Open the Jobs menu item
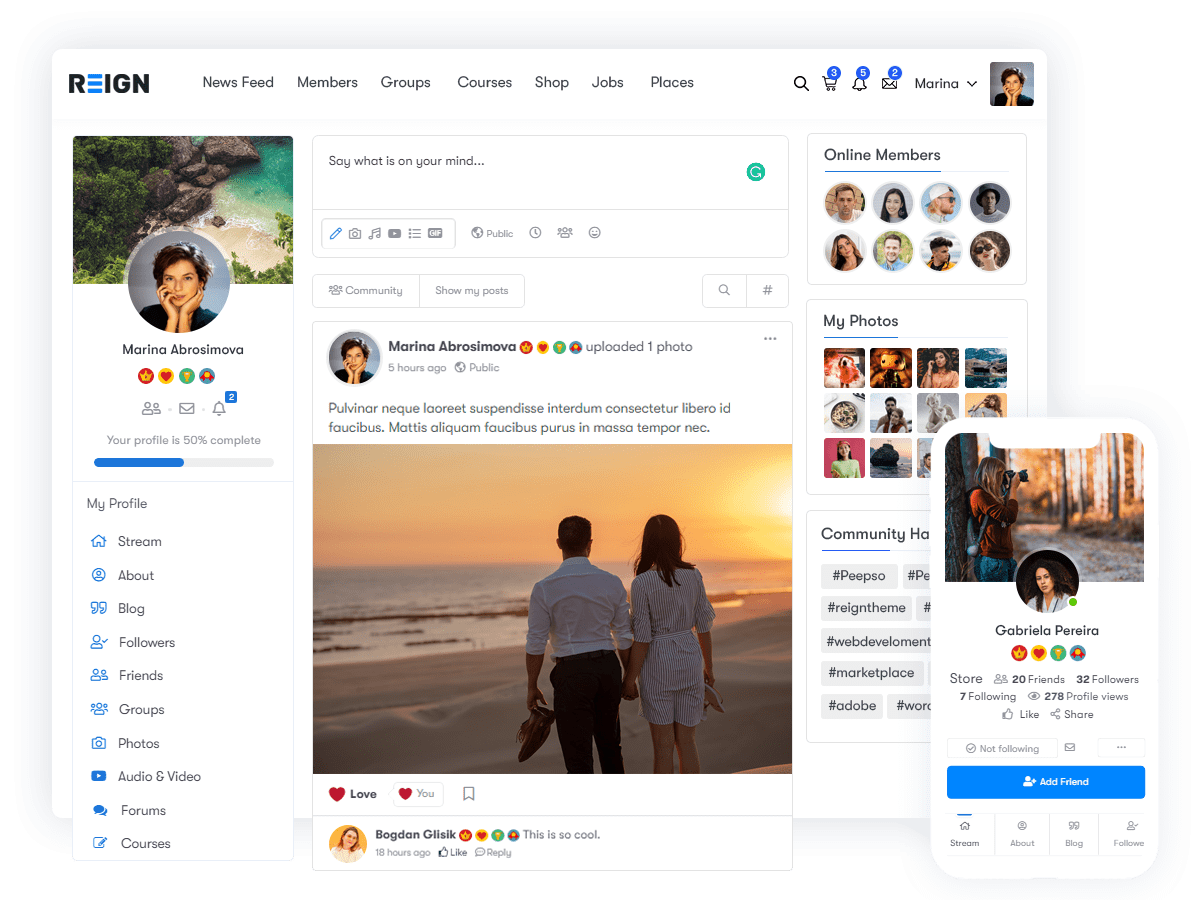This screenshot has width=1200, height=900. pyautogui.click(x=608, y=83)
